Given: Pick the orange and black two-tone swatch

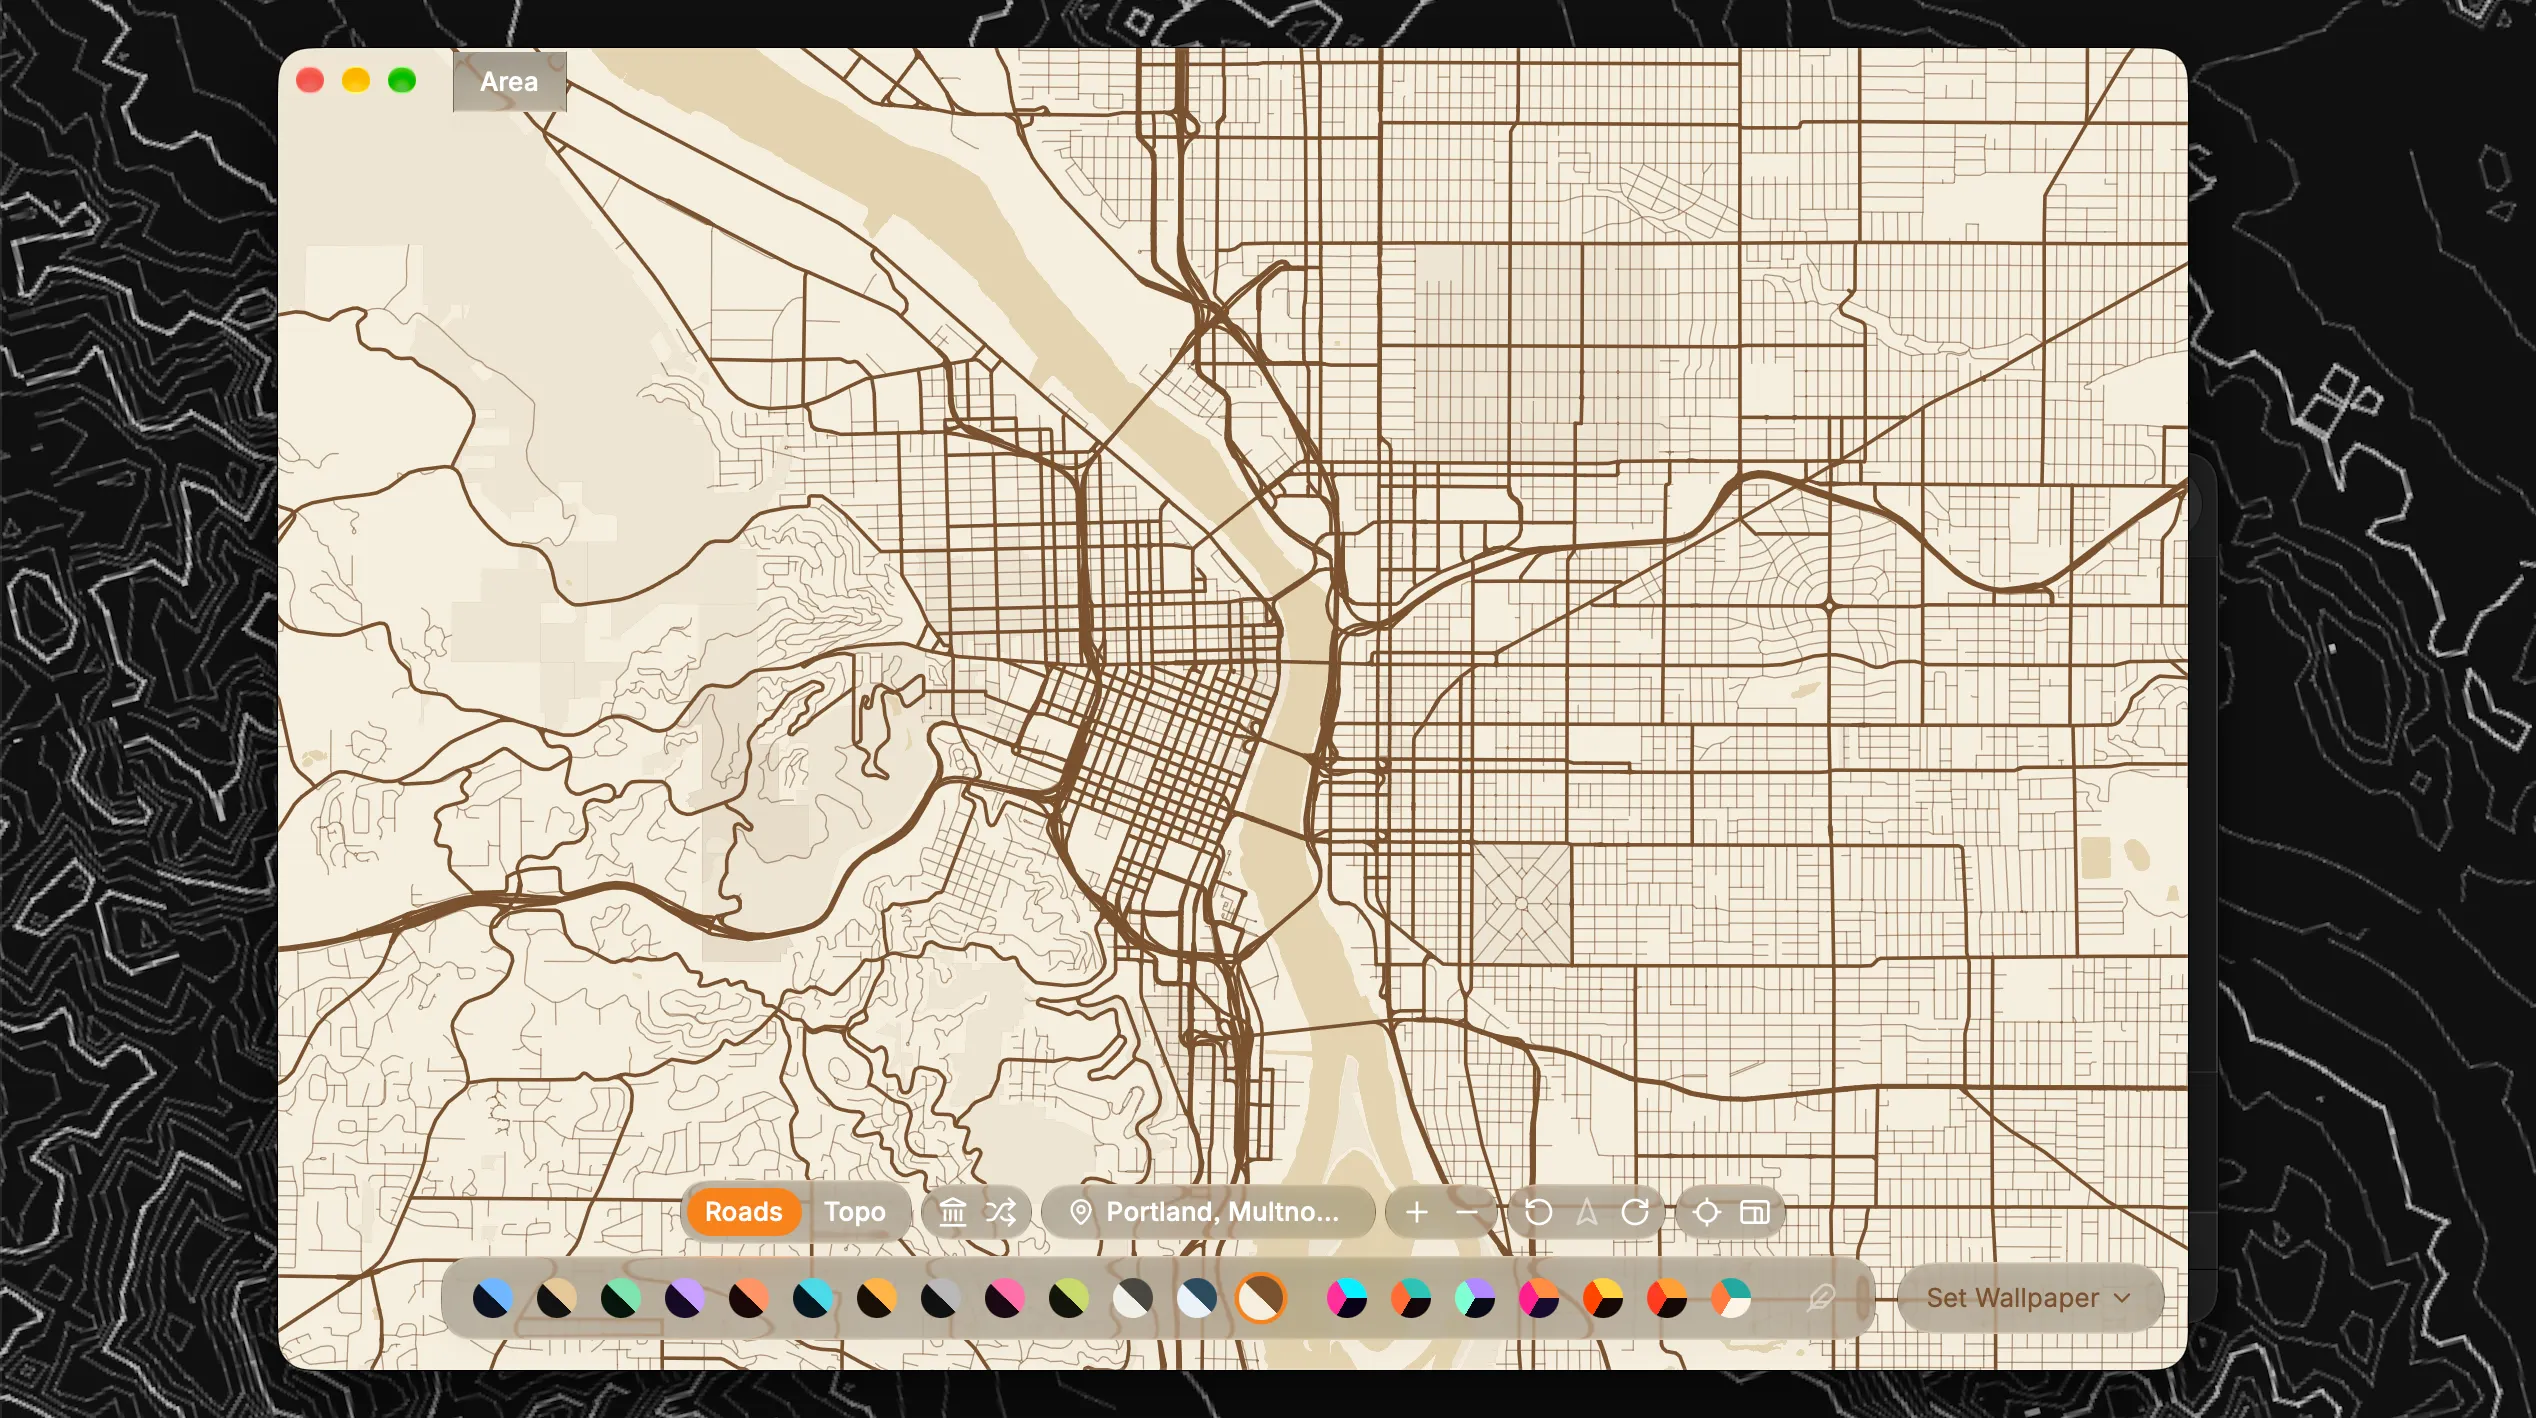Looking at the screenshot, I should (877, 1298).
